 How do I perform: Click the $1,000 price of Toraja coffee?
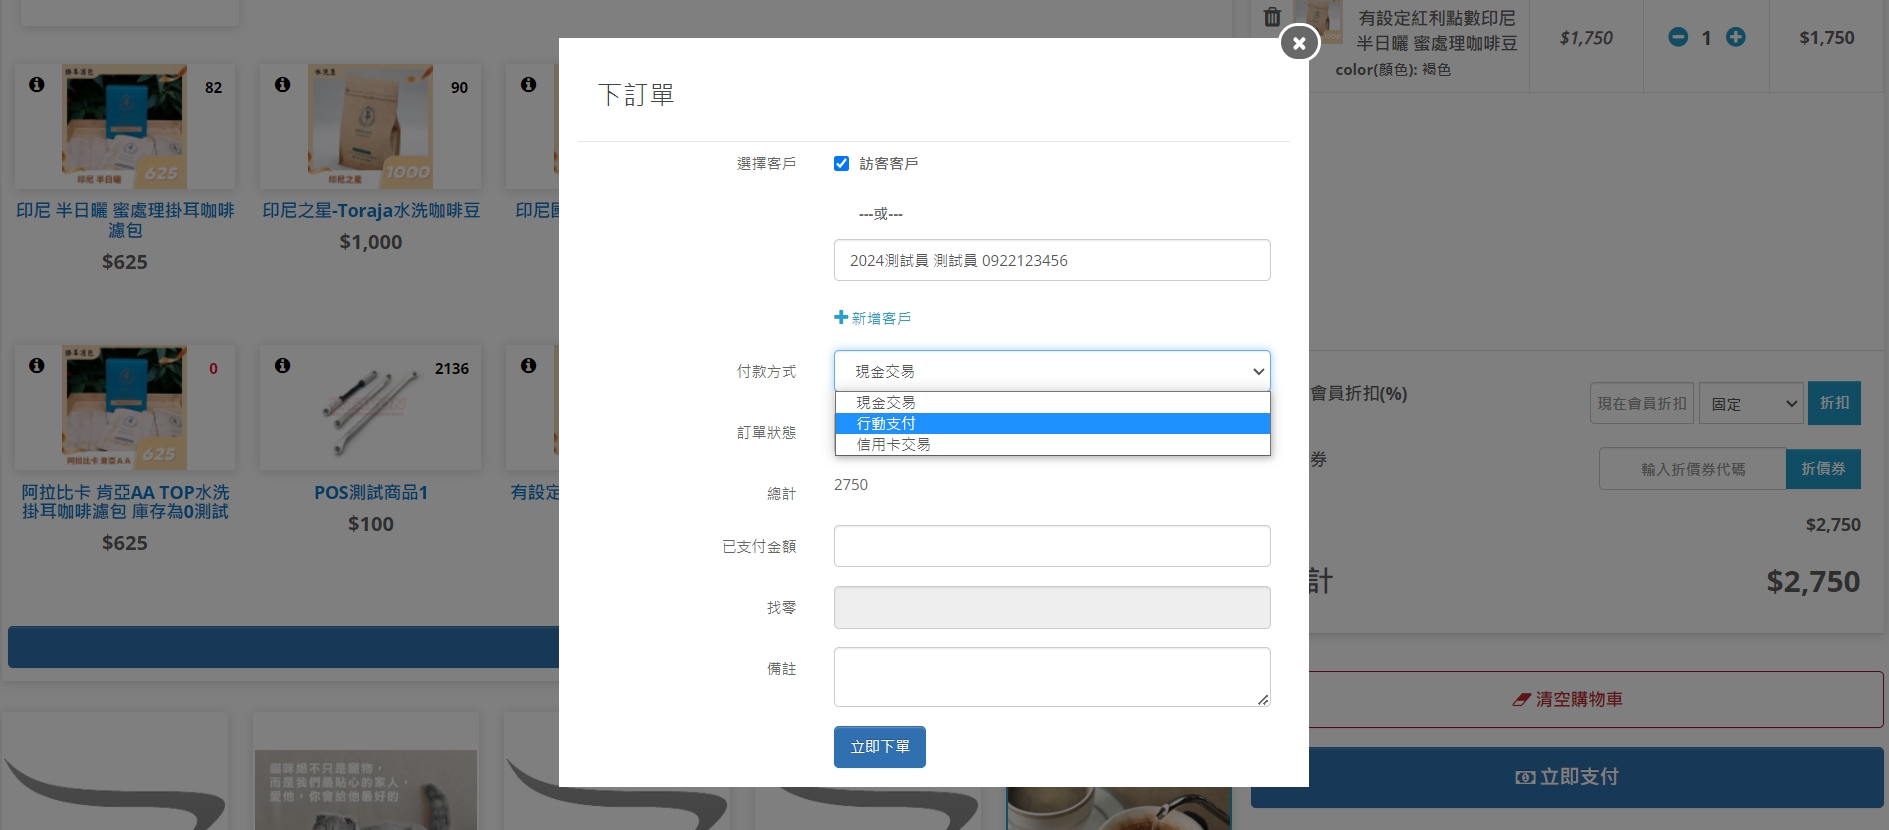click(x=371, y=242)
